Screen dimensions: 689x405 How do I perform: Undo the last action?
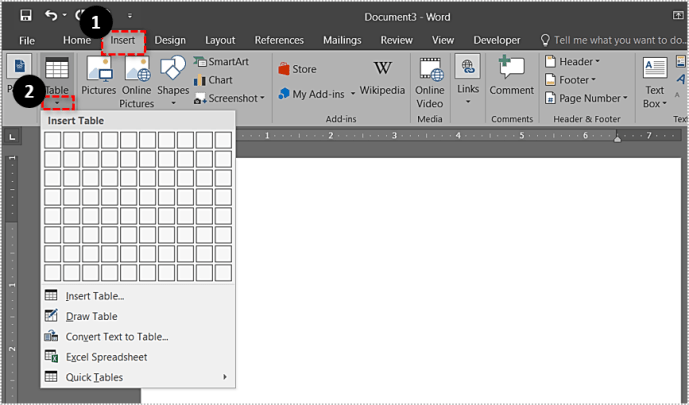click(x=51, y=16)
